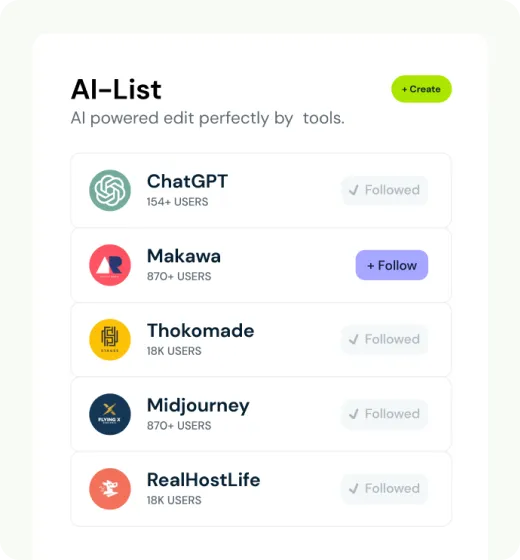The height and width of the screenshot is (560, 520).
Task: Toggle Midjourney's Followed button
Action: 385,414
